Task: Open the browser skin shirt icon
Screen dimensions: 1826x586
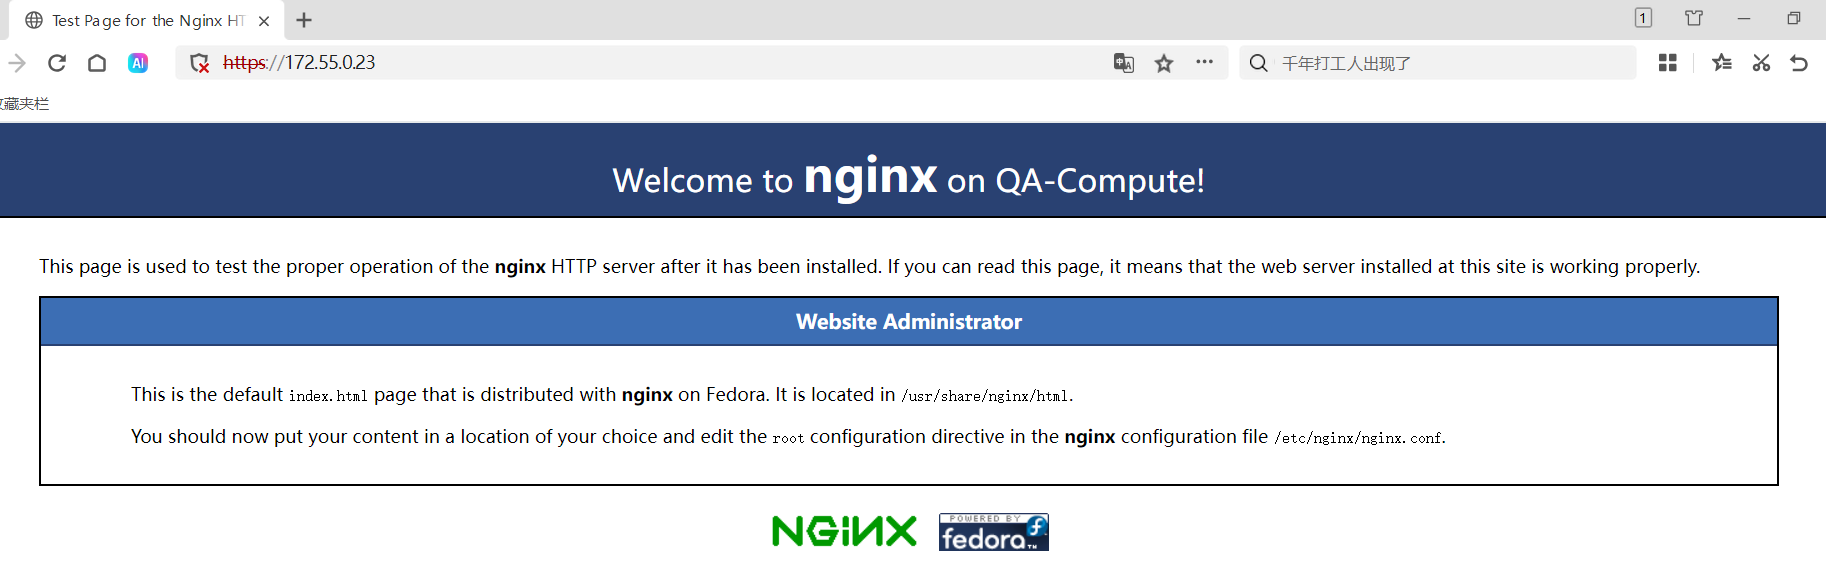Action: (x=1694, y=18)
